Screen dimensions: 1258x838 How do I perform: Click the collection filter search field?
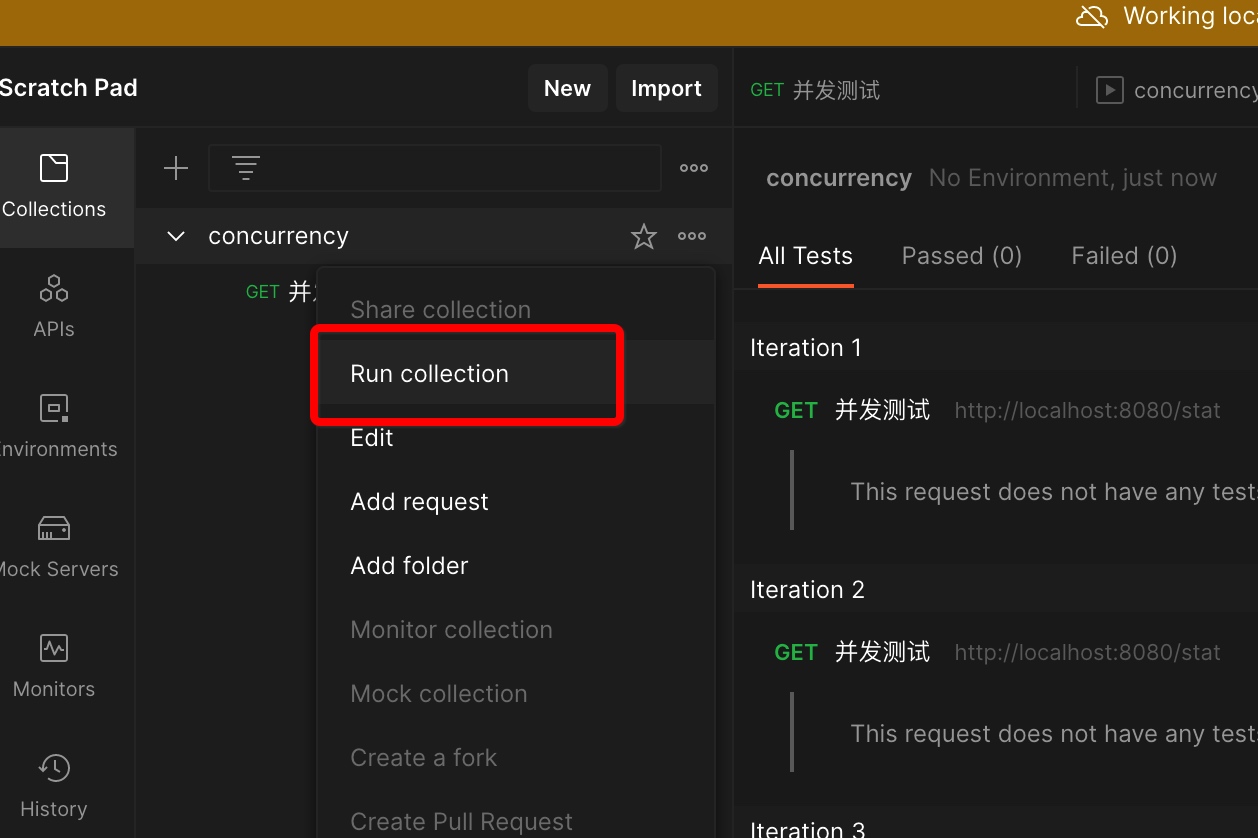450,168
